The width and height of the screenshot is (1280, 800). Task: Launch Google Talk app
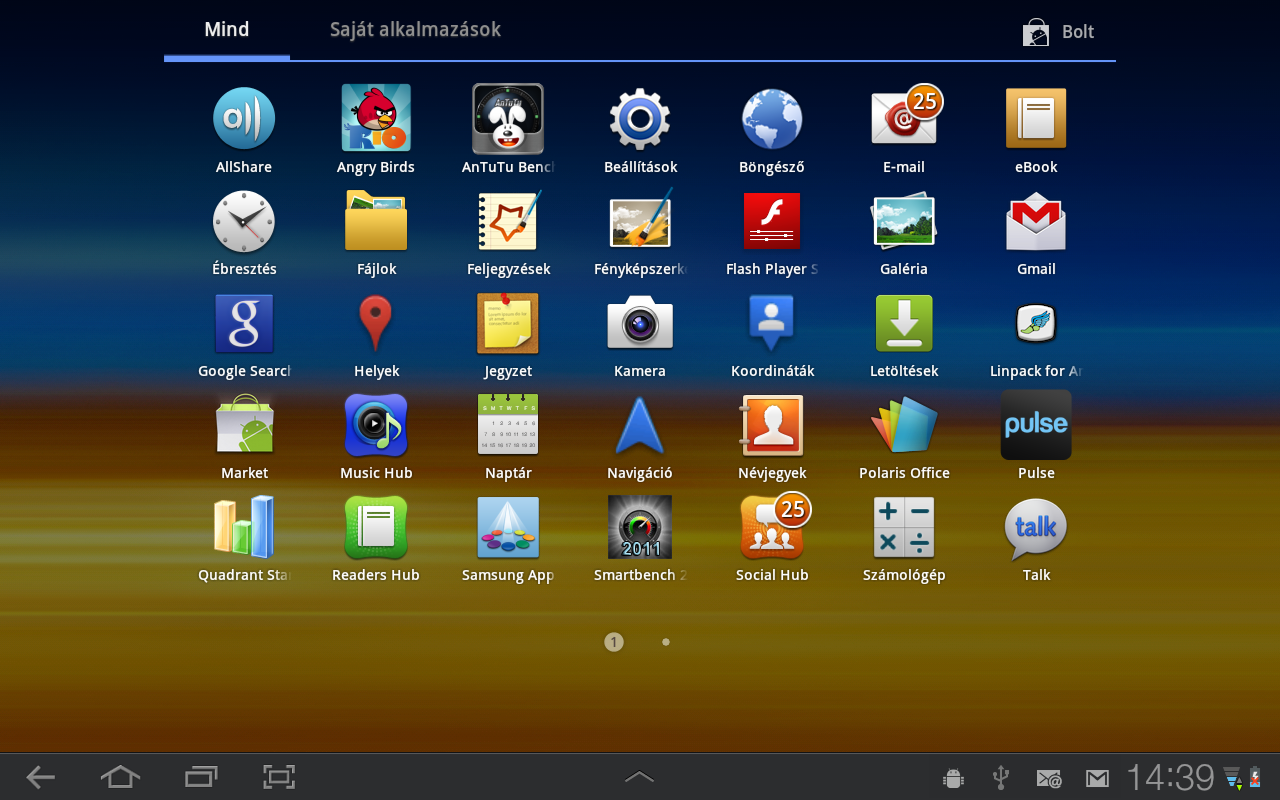click(x=1036, y=527)
